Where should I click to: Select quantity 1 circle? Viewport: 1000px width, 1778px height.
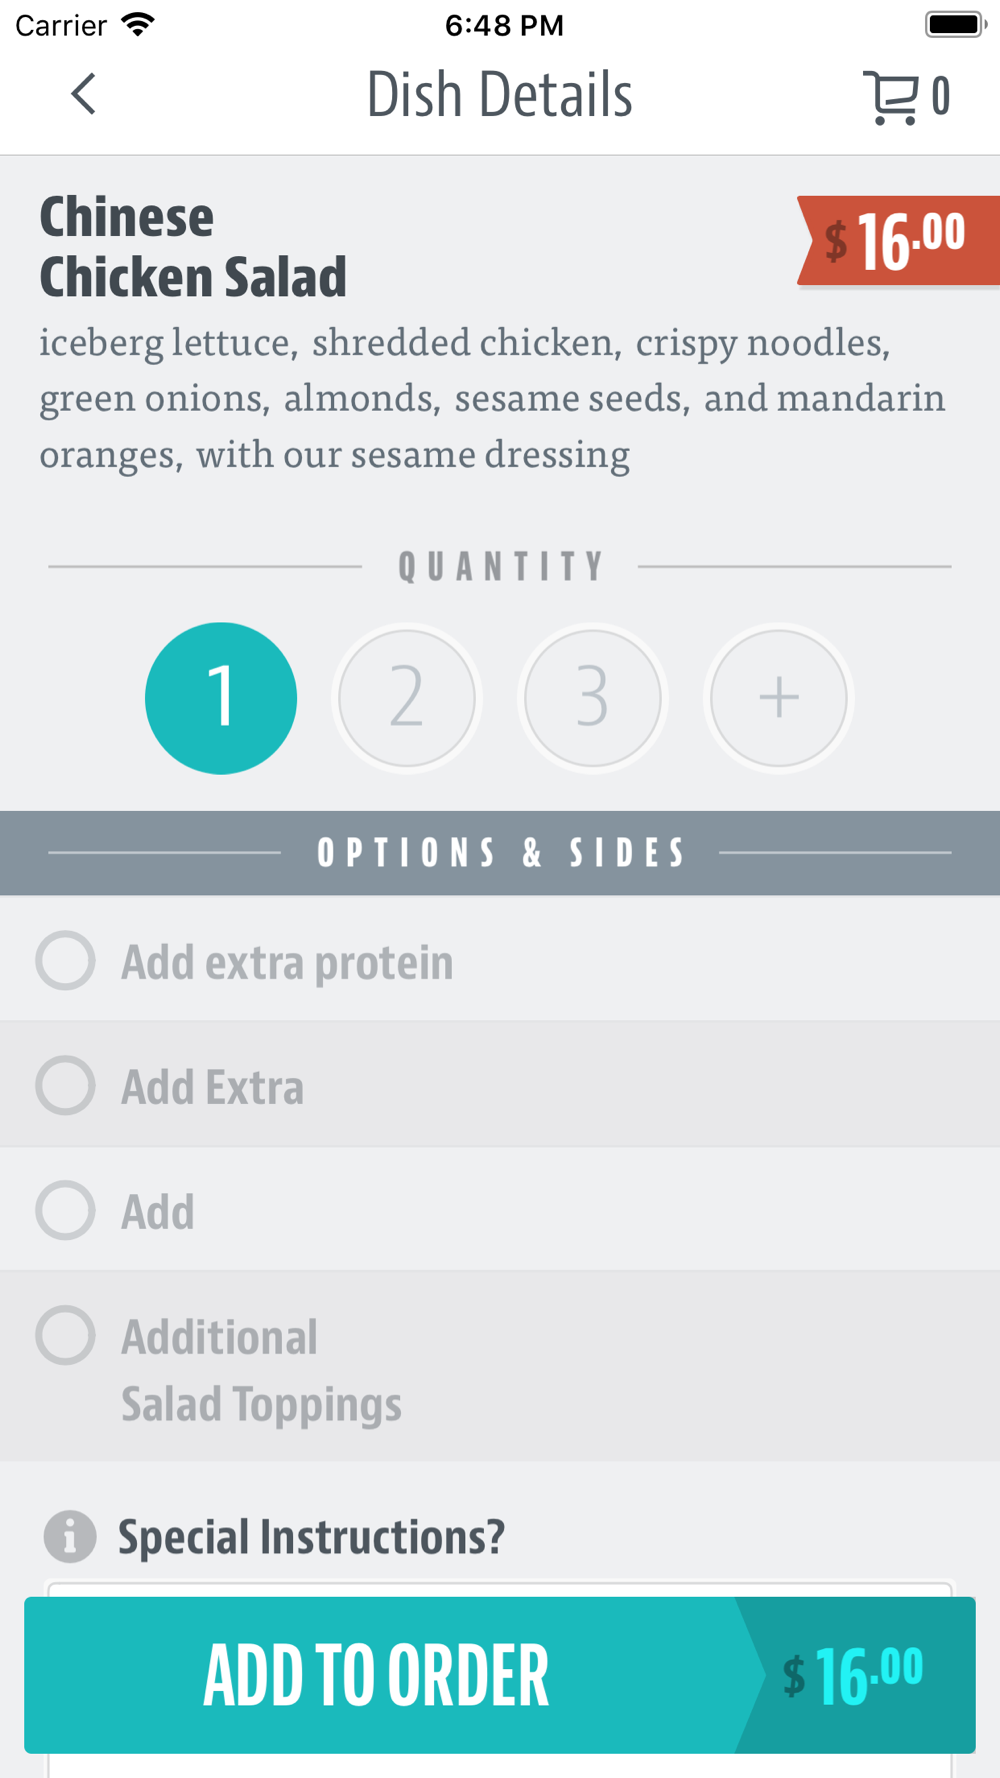(221, 698)
